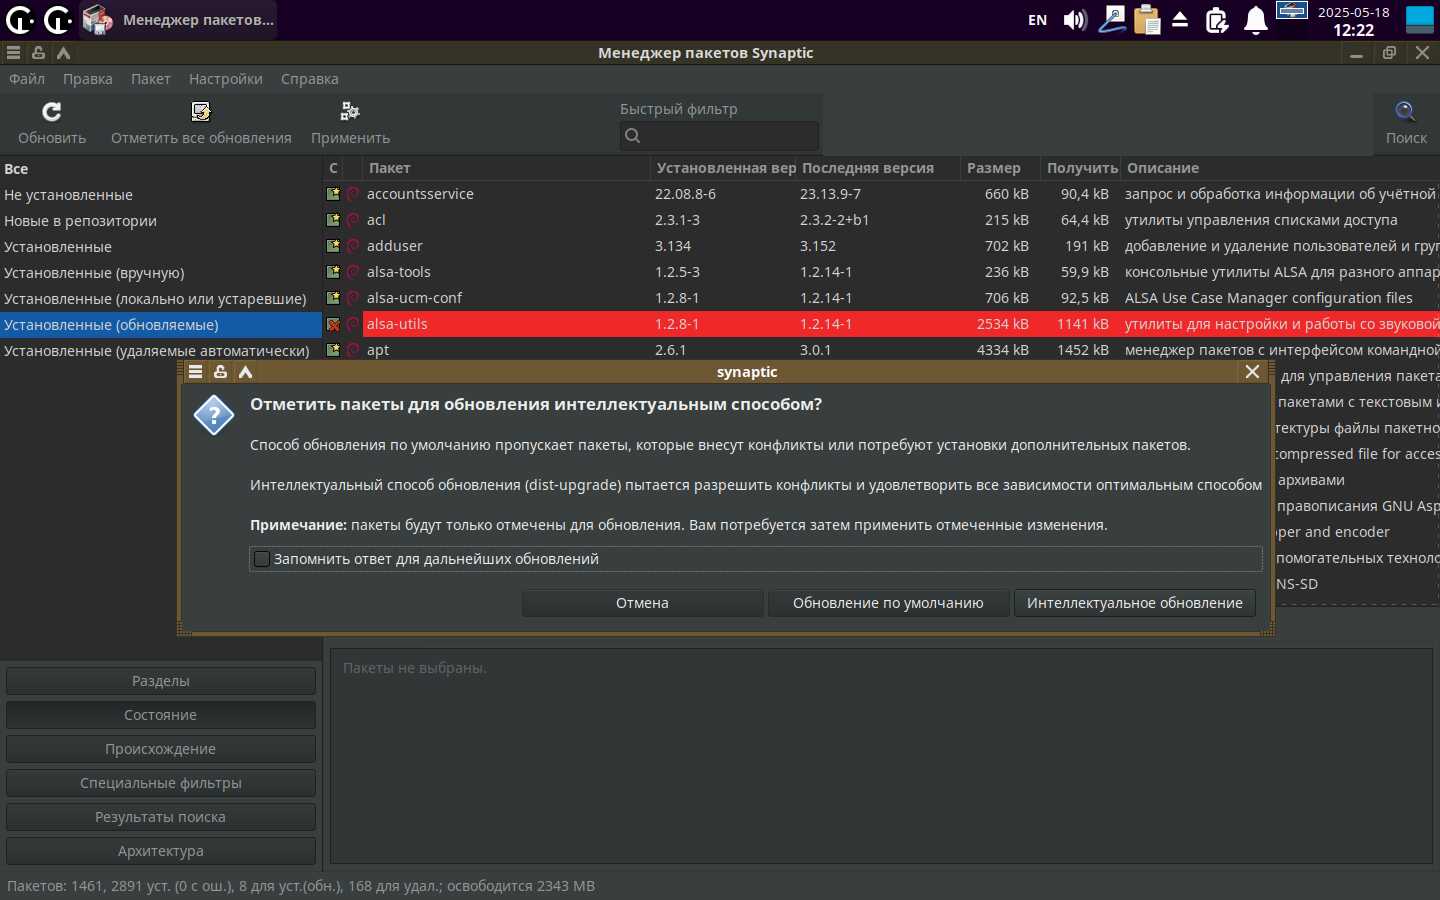The width and height of the screenshot is (1440, 900).
Task: Open the Справка menu
Action: [310, 79]
